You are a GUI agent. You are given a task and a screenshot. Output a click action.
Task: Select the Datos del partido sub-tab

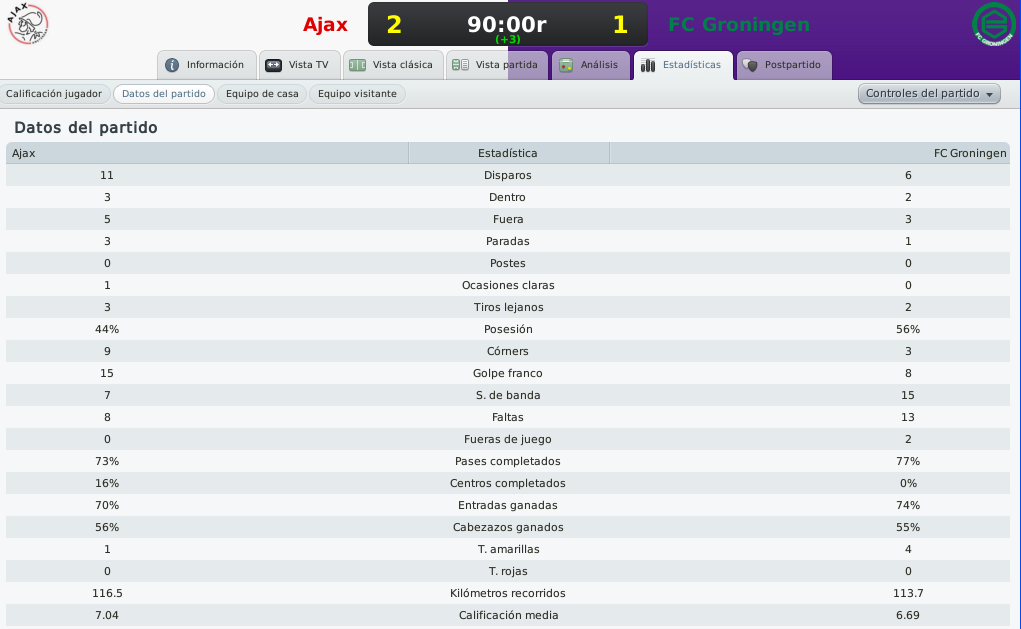coord(164,94)
